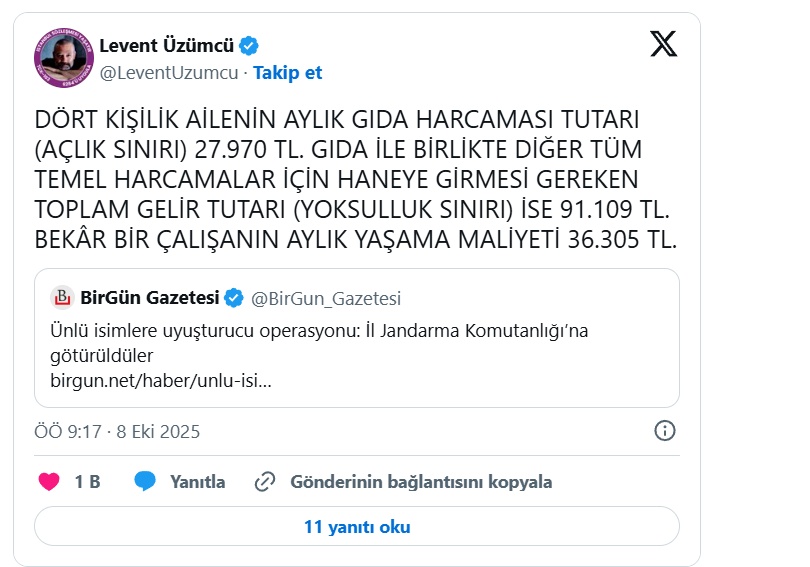The width and height of the screenshot is (810, 567).
Task: Click the BirGün Gazetesi account name
Action: [x=150, y=298]
